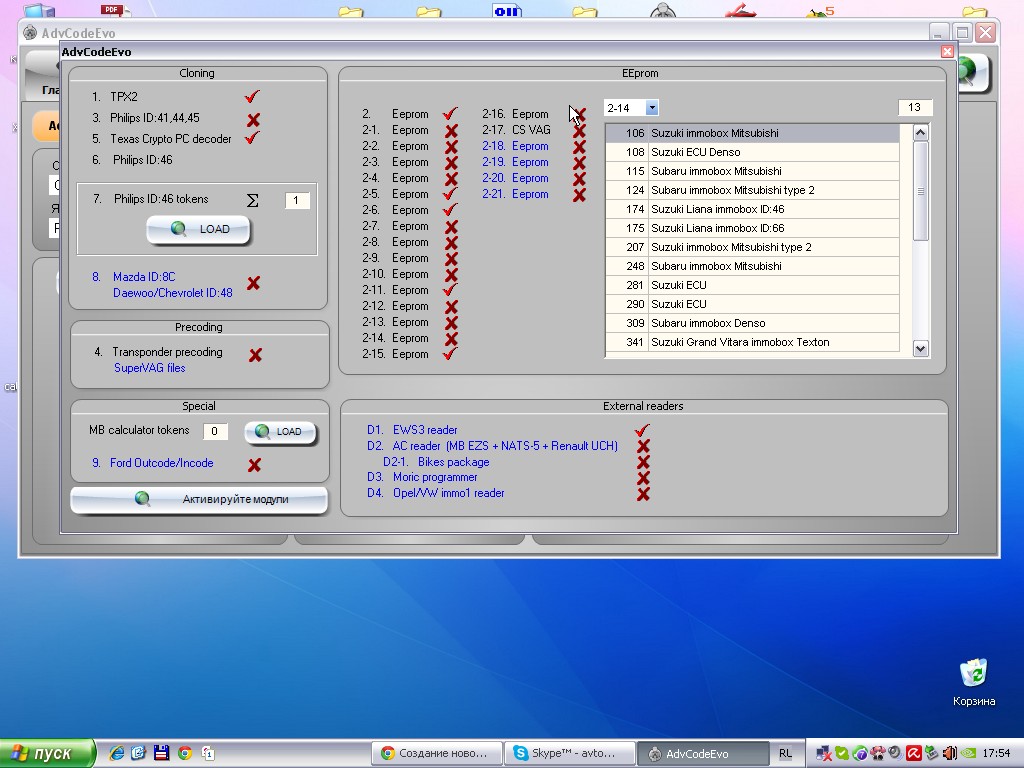Select row 309 Subaru immobox Denso
Image resolution: width=1024 pixels, height=768 pixels.
click(752, 323)
